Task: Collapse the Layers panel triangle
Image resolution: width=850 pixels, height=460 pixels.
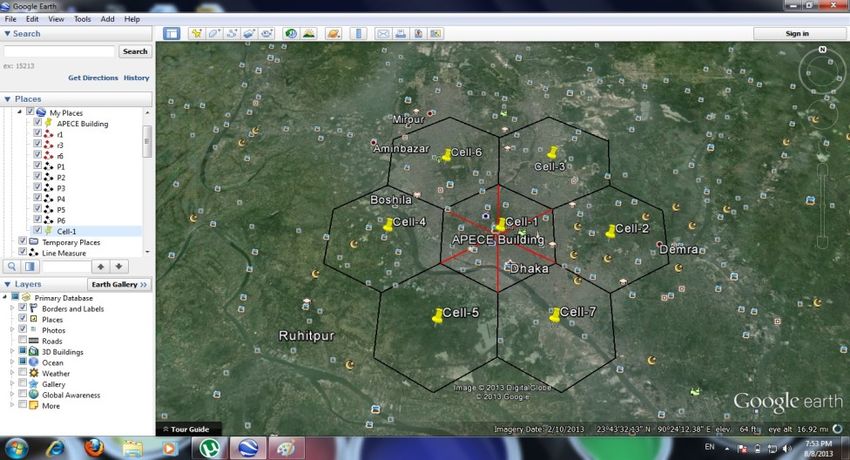Action: pyautogui.click(x=7, y=284)
